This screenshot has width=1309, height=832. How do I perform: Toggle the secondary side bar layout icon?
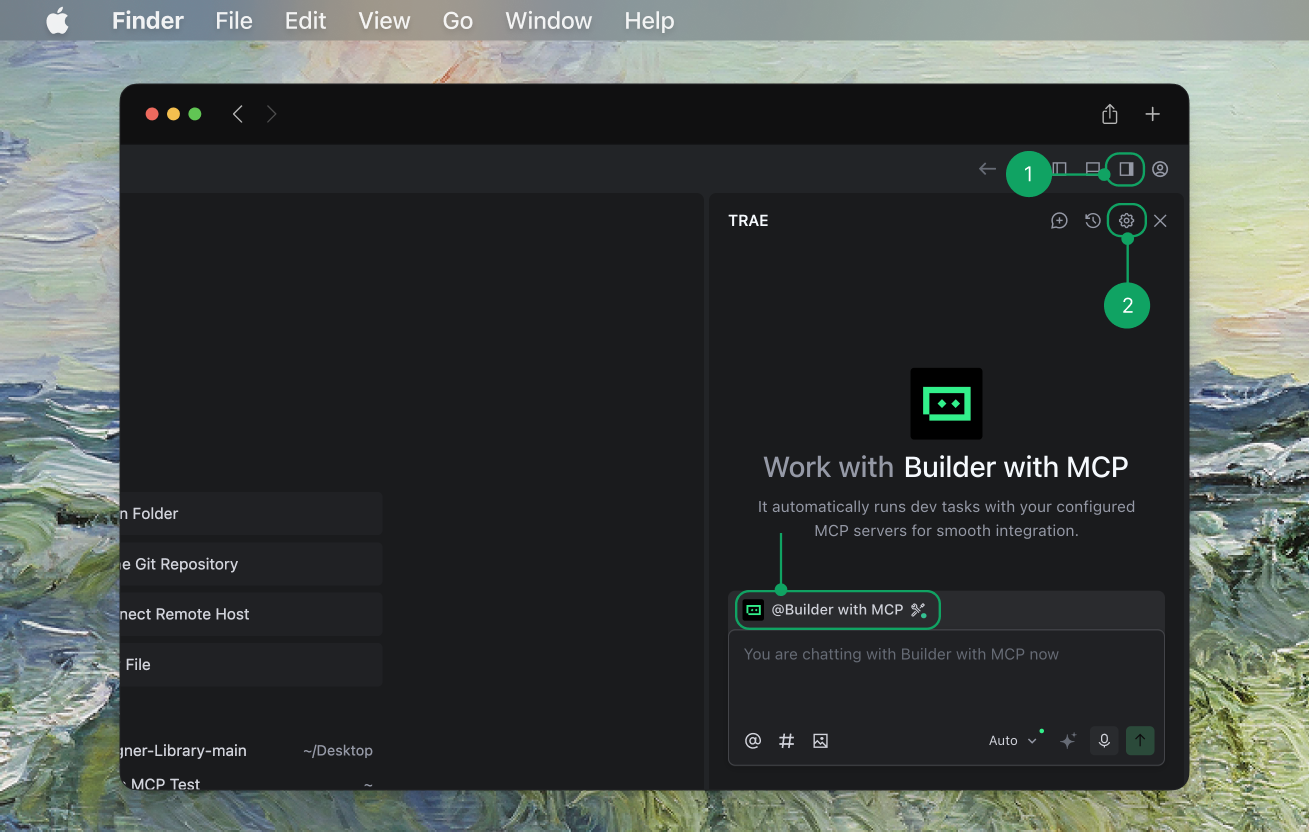click(1126, 169)
